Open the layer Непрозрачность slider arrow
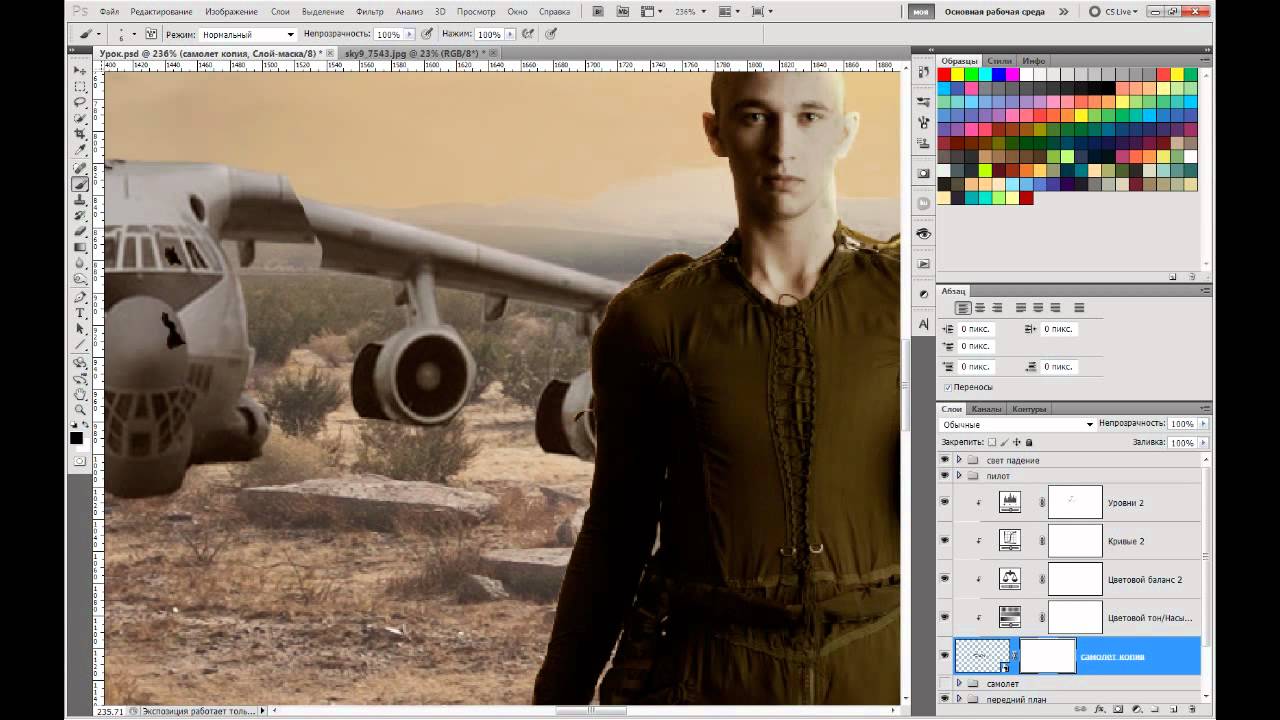This screenshot has width=1280, height=720. 1203,424
